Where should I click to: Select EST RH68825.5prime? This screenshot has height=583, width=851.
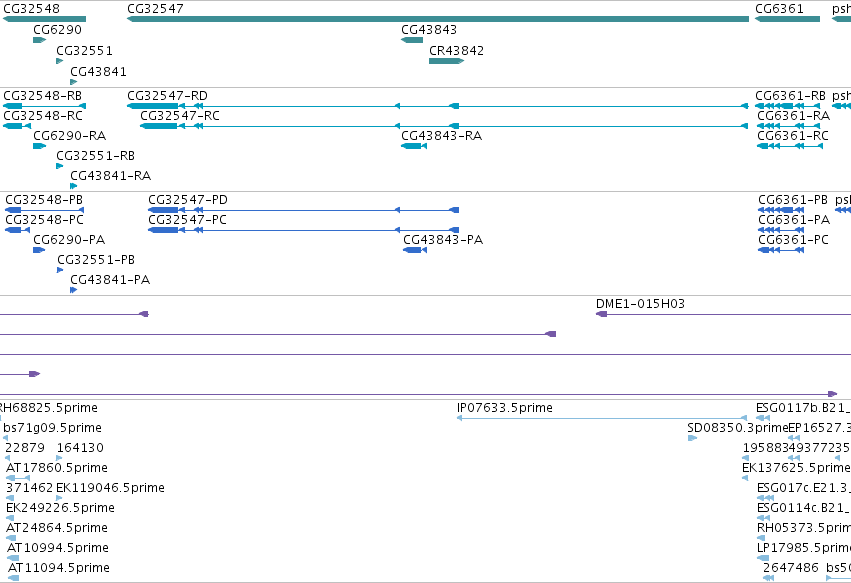[48, 408]
